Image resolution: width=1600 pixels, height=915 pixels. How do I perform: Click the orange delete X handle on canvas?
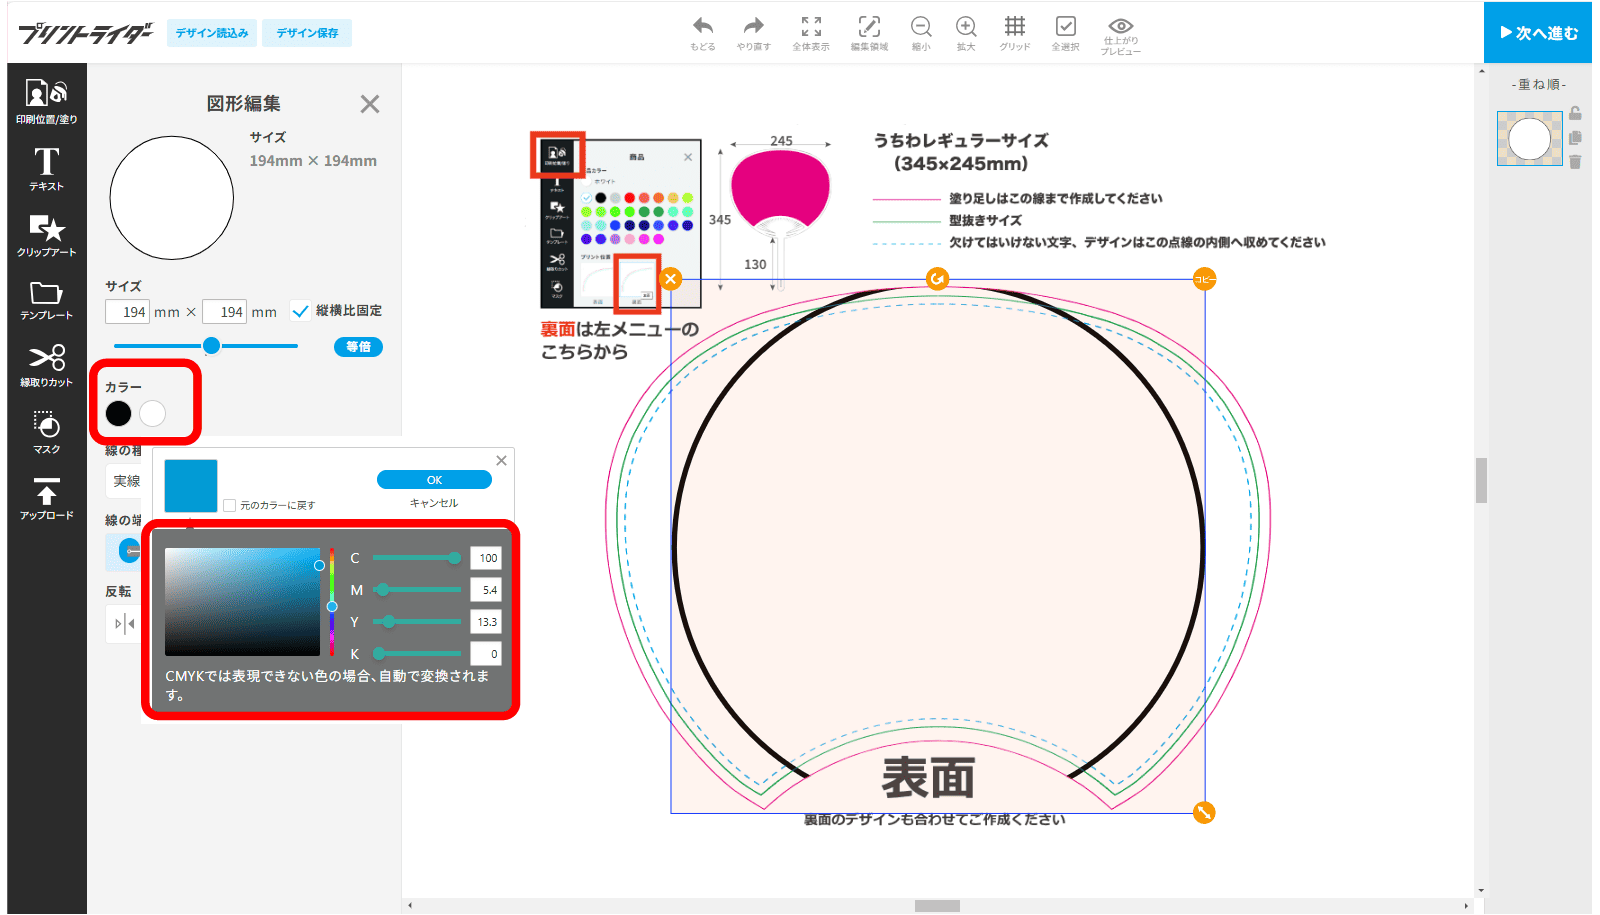[x=671, y=279]
